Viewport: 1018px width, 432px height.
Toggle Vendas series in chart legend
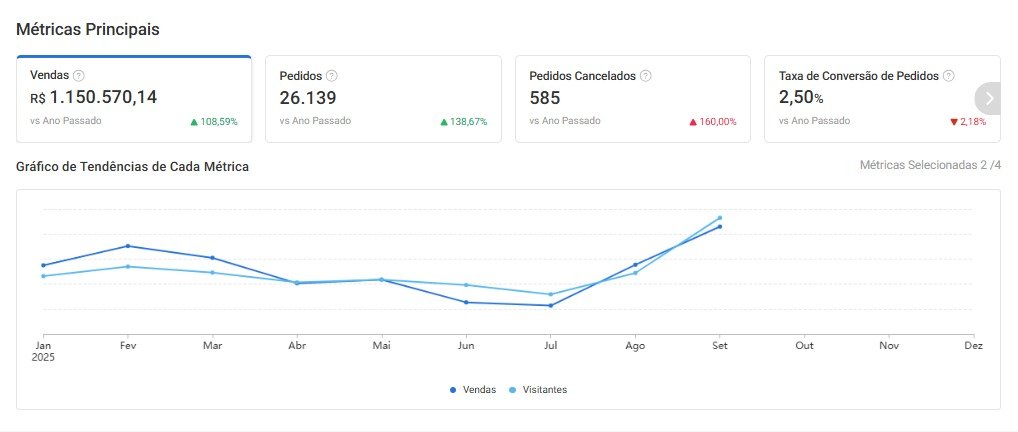[x=474, y=390]
